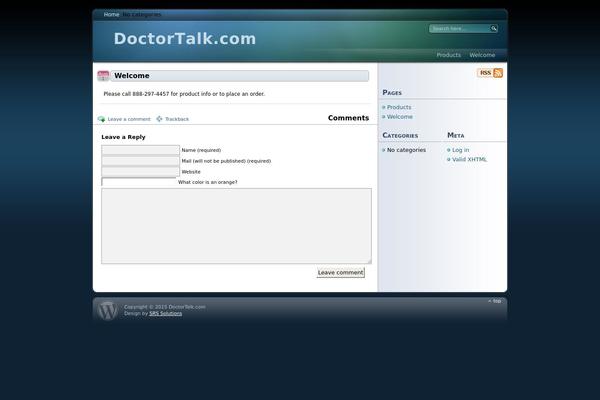Select Welcome in header navigation
The image size is (600, 400).
pos(482,55)
